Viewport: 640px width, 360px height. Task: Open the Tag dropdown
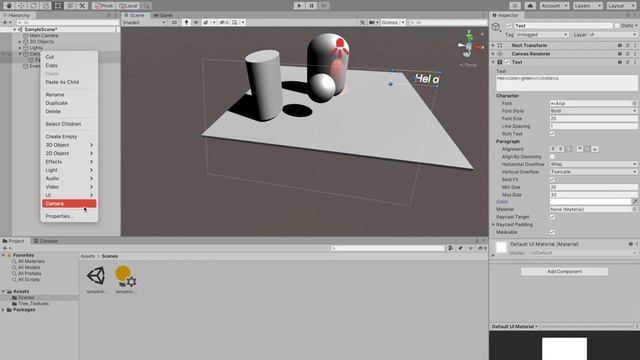point(542,35)
